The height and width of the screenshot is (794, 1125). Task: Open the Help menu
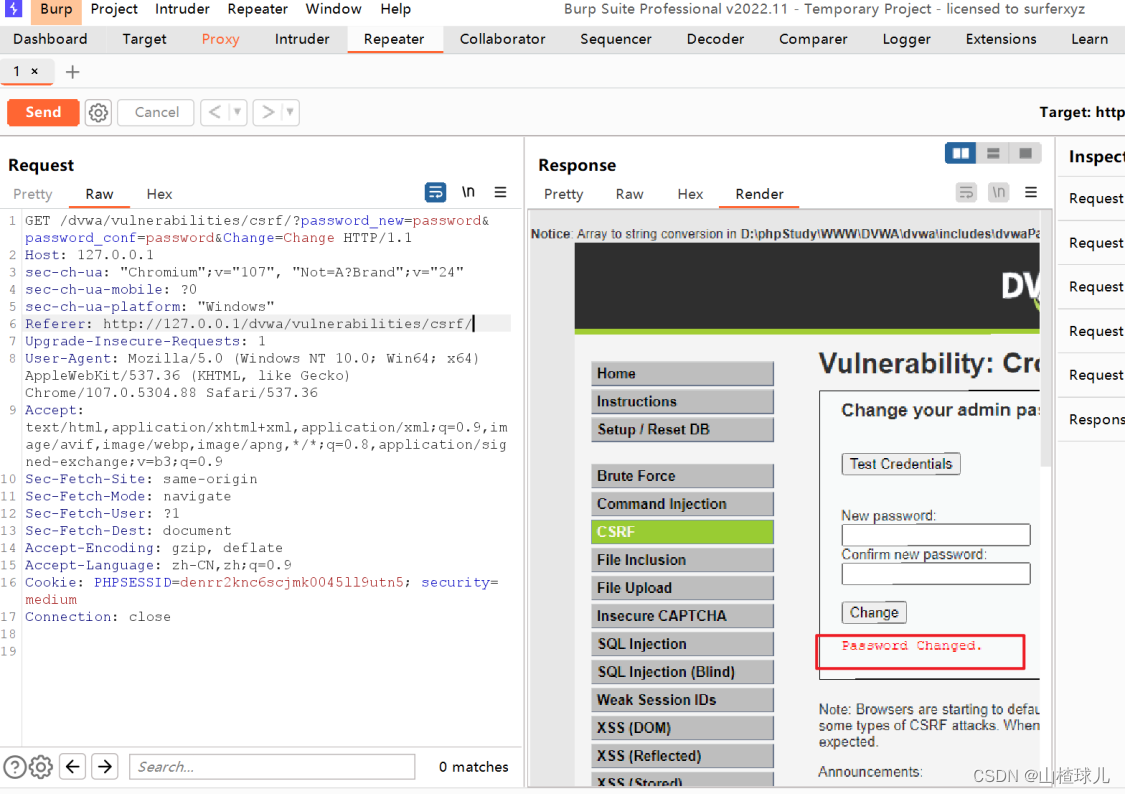click(x=395, y=9)
